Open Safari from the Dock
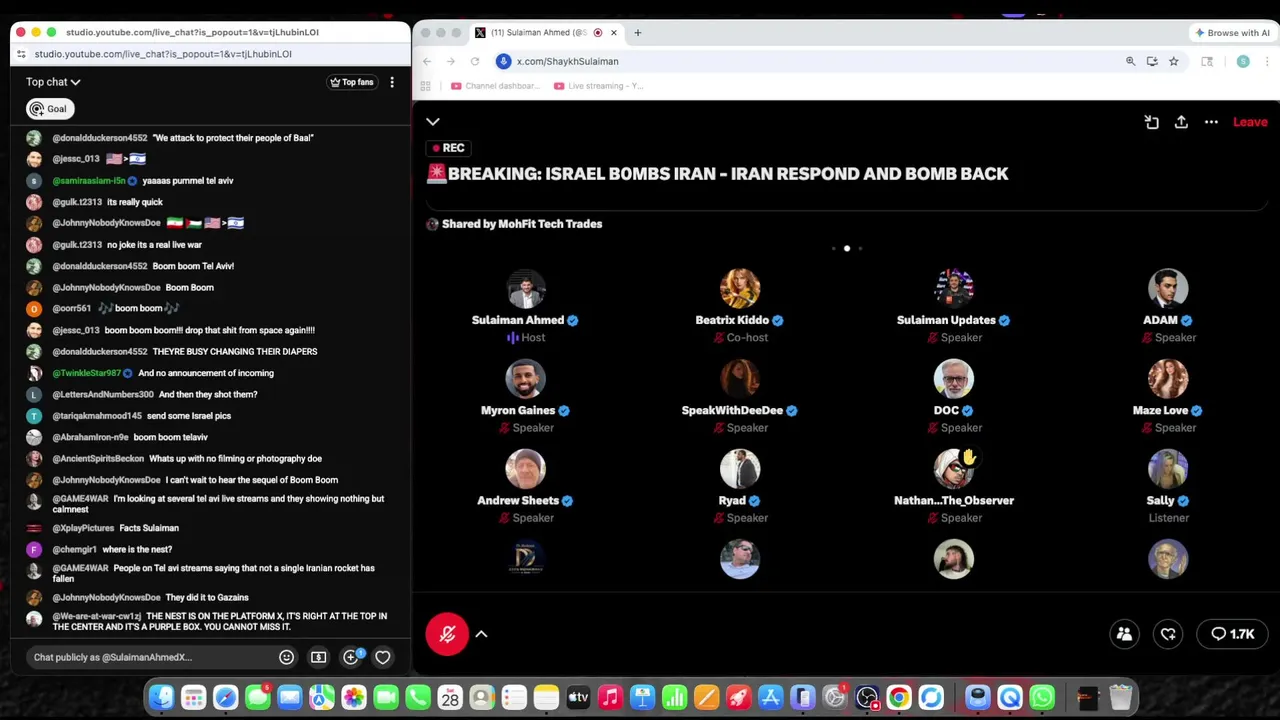 (226, 697)
